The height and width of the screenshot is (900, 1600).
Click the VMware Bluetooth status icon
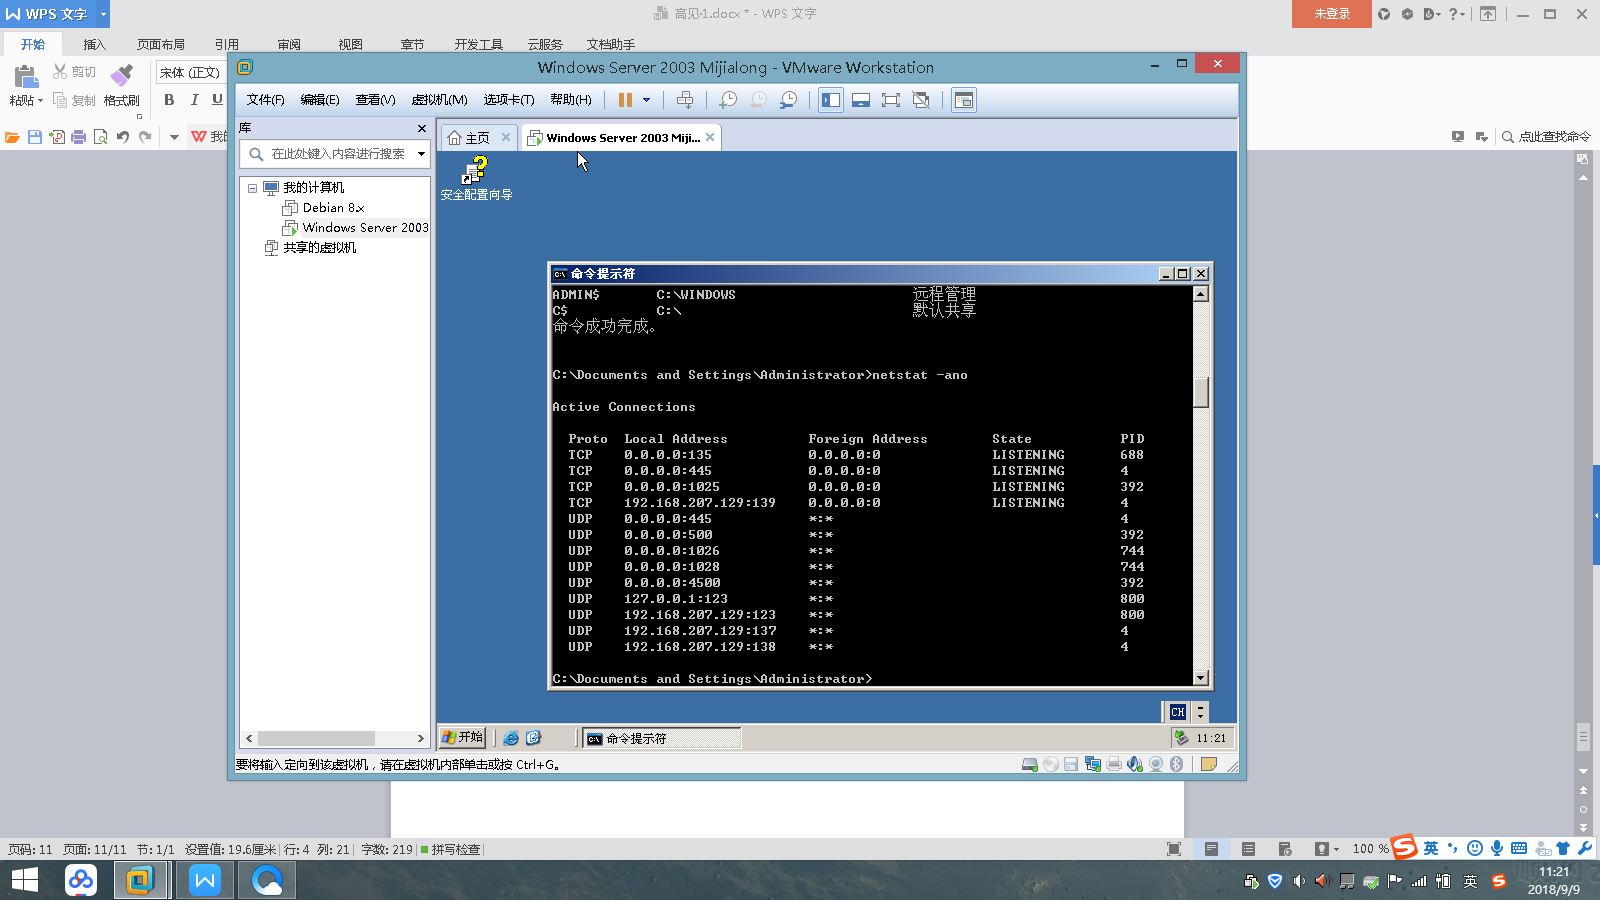tap(1177, 764)
